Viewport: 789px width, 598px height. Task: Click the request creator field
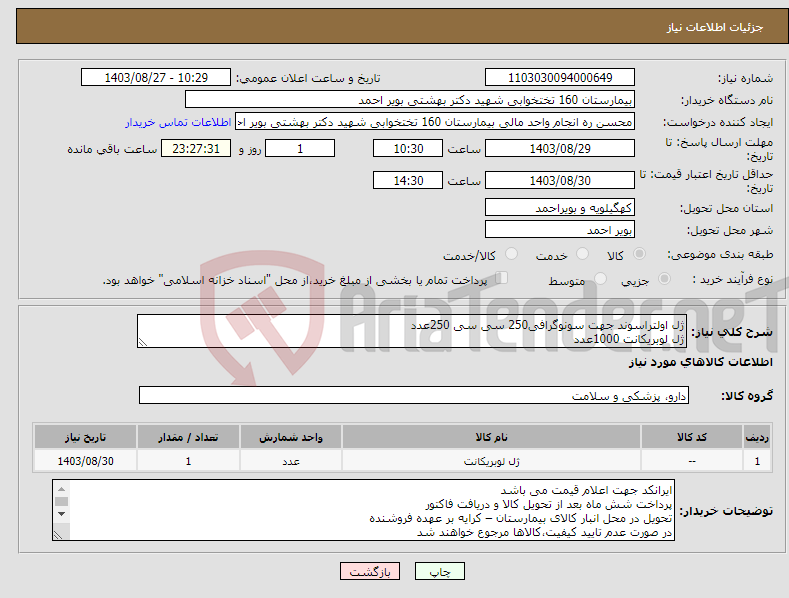click(435, 122)
